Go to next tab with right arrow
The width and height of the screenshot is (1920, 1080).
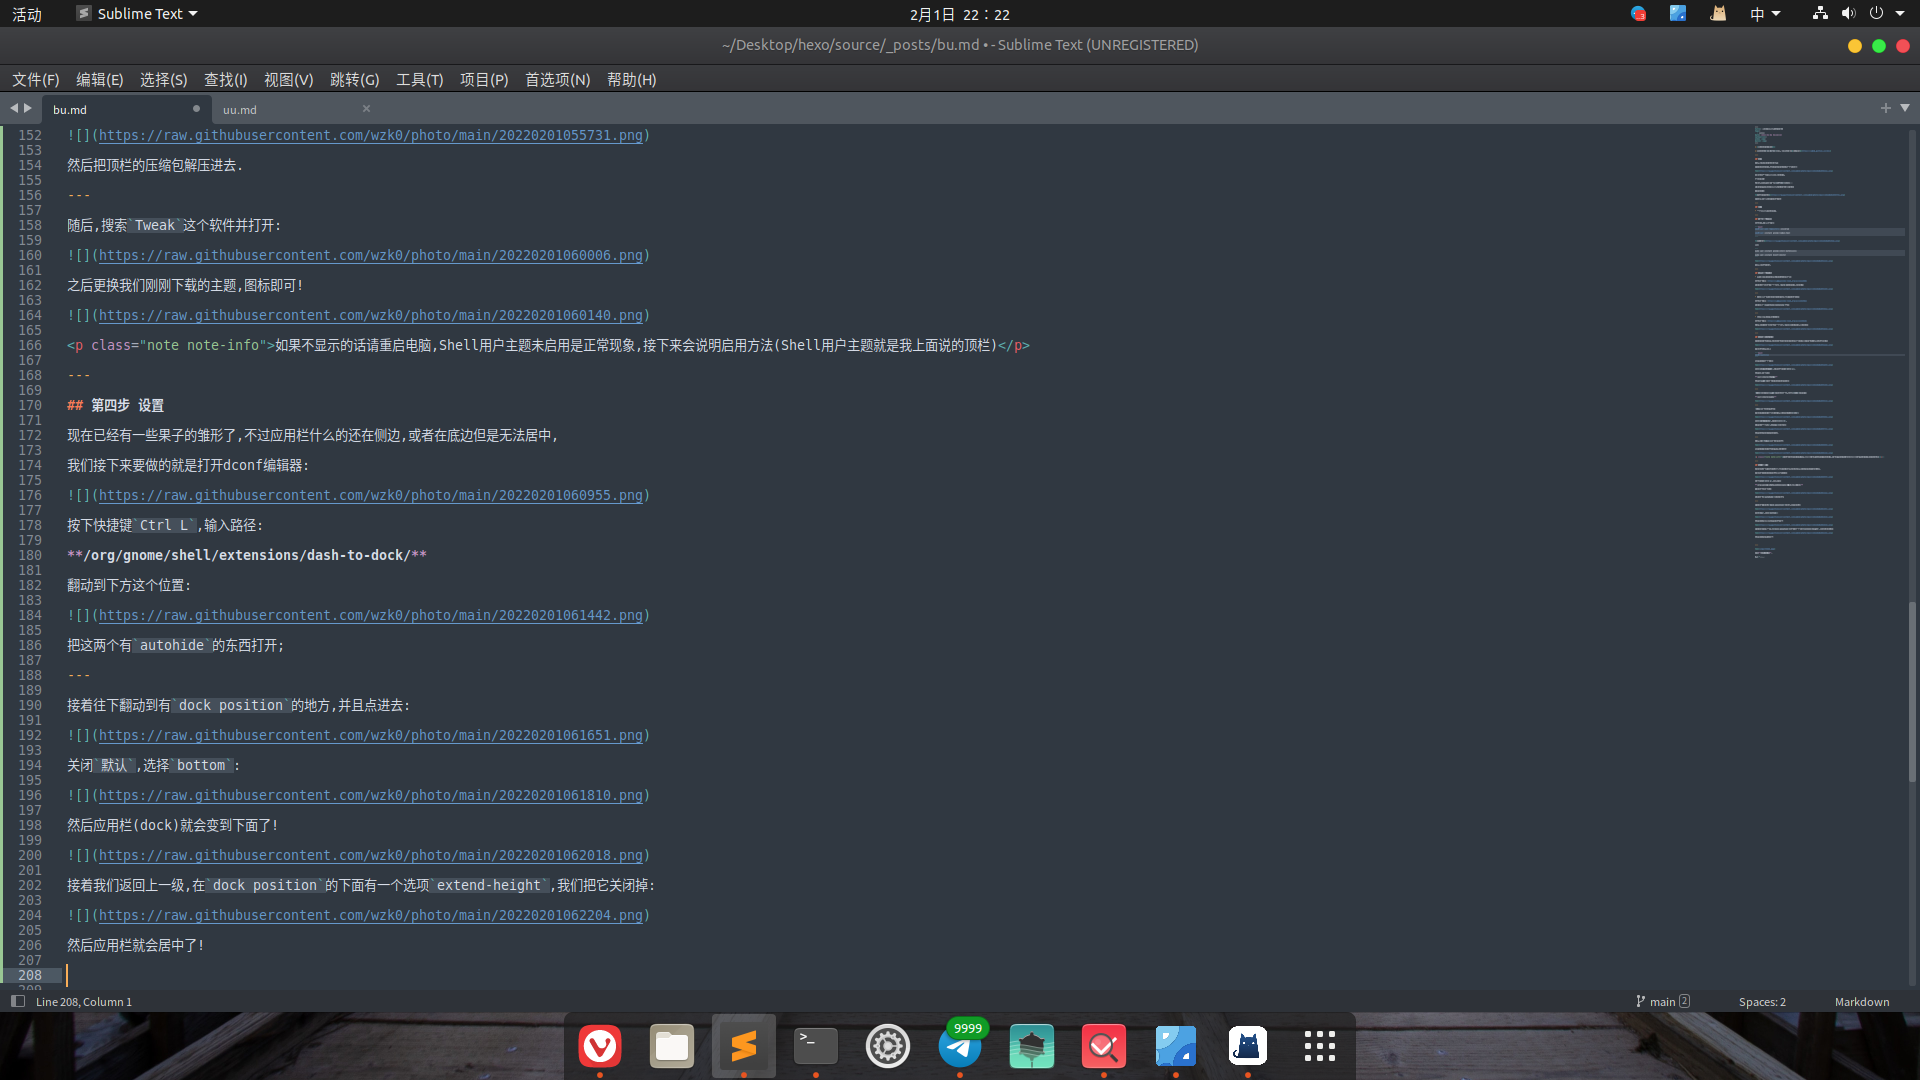28,108
